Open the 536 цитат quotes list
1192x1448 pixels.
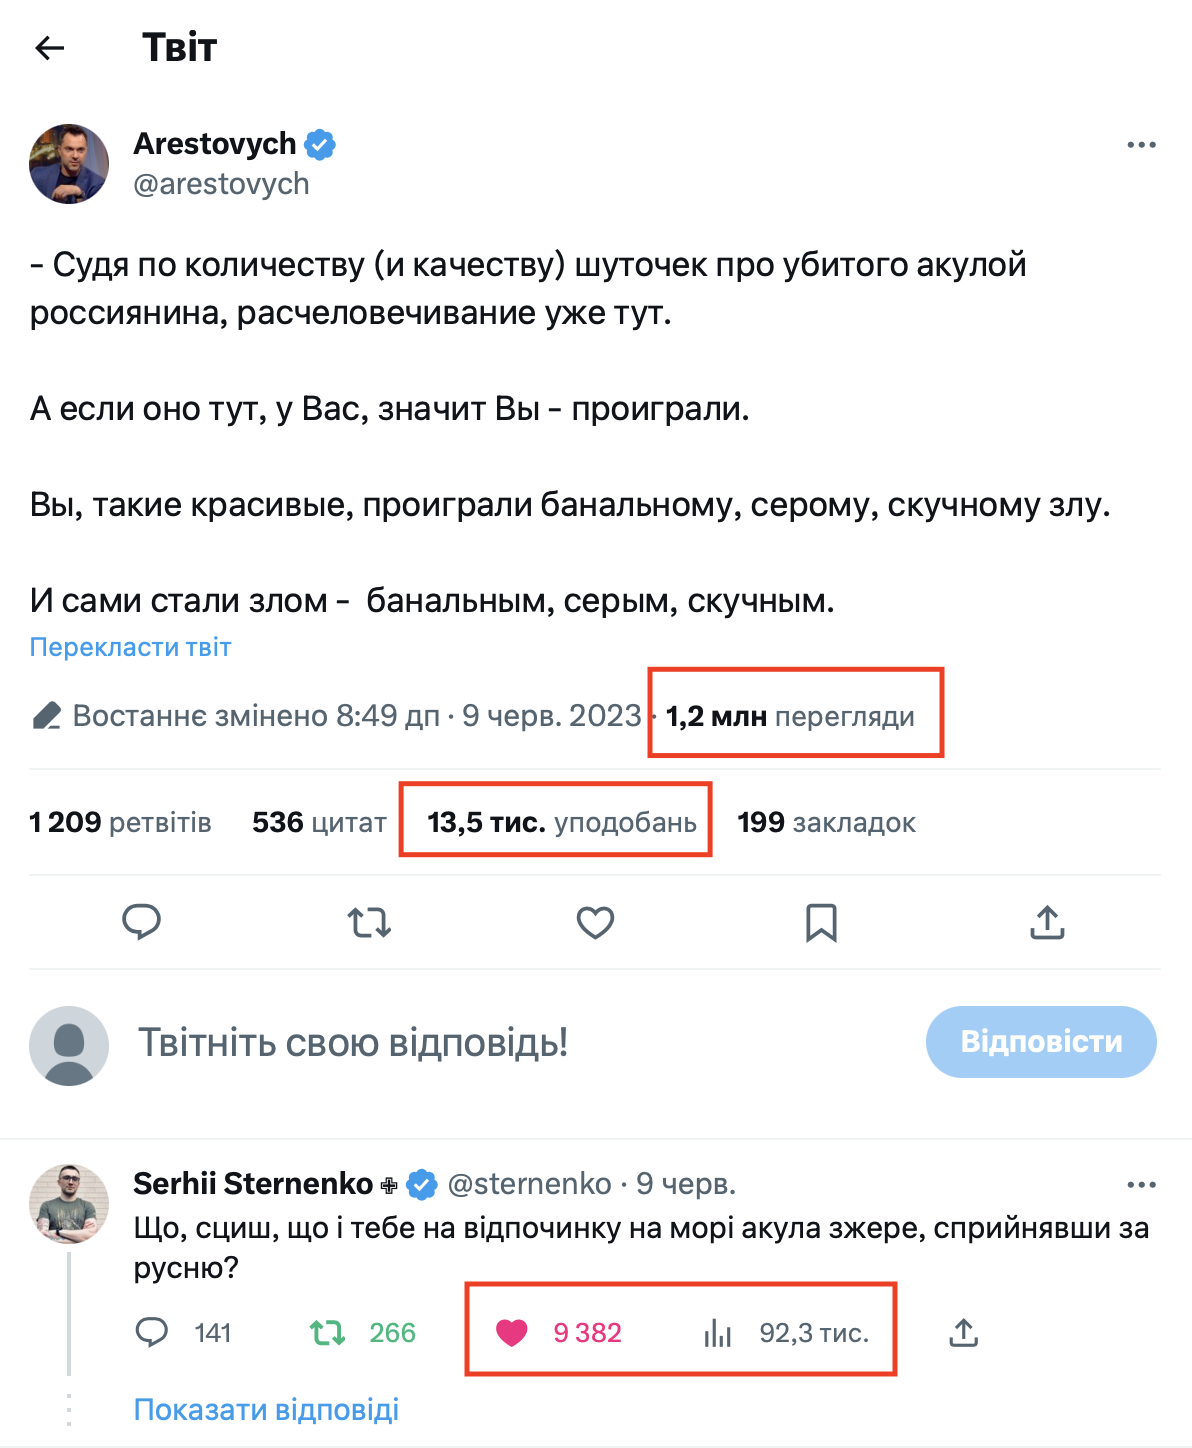tap(319, 822)
